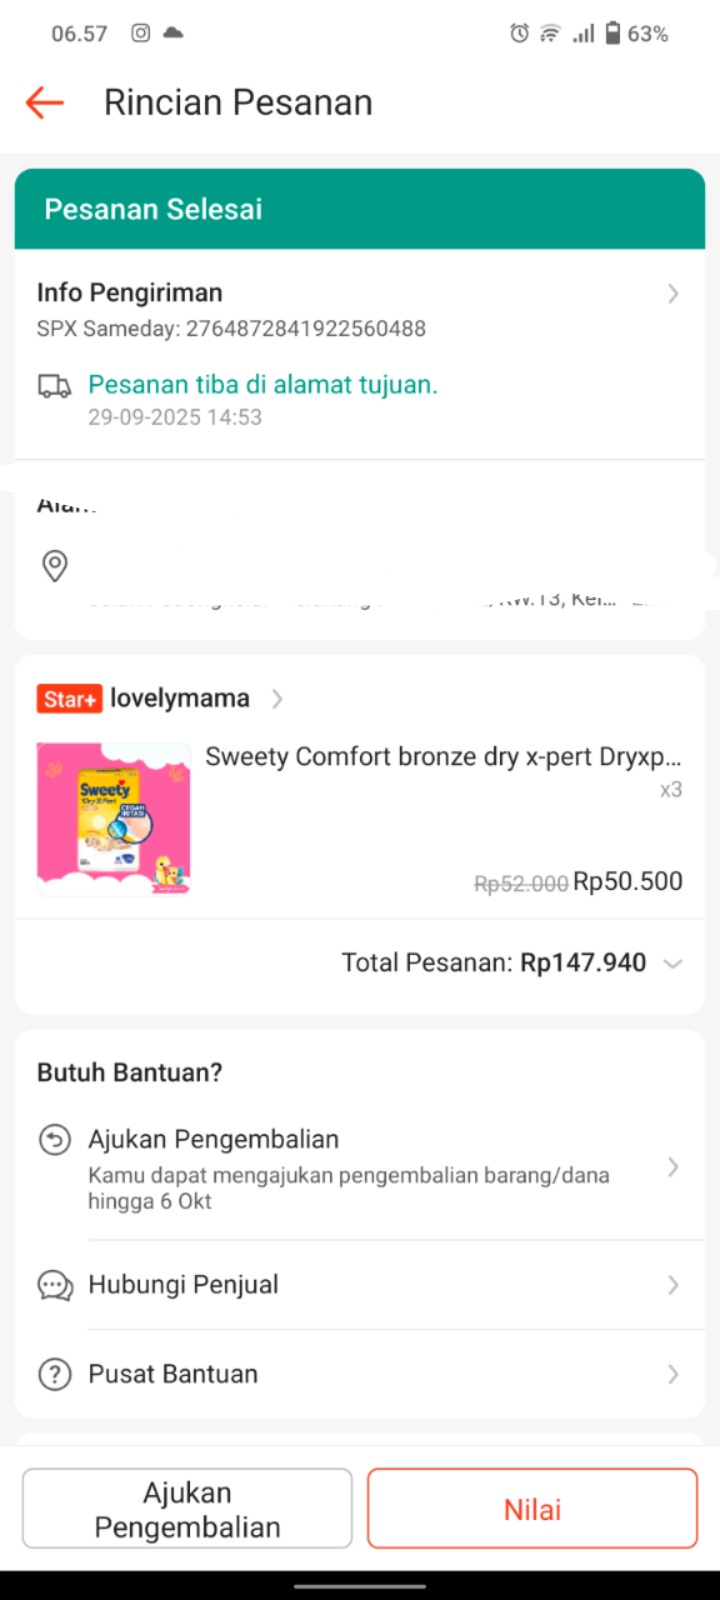Open Ajukan Pengembalian in Butuh Bantuan
720x1600 pixels.
coord(213,1140)
